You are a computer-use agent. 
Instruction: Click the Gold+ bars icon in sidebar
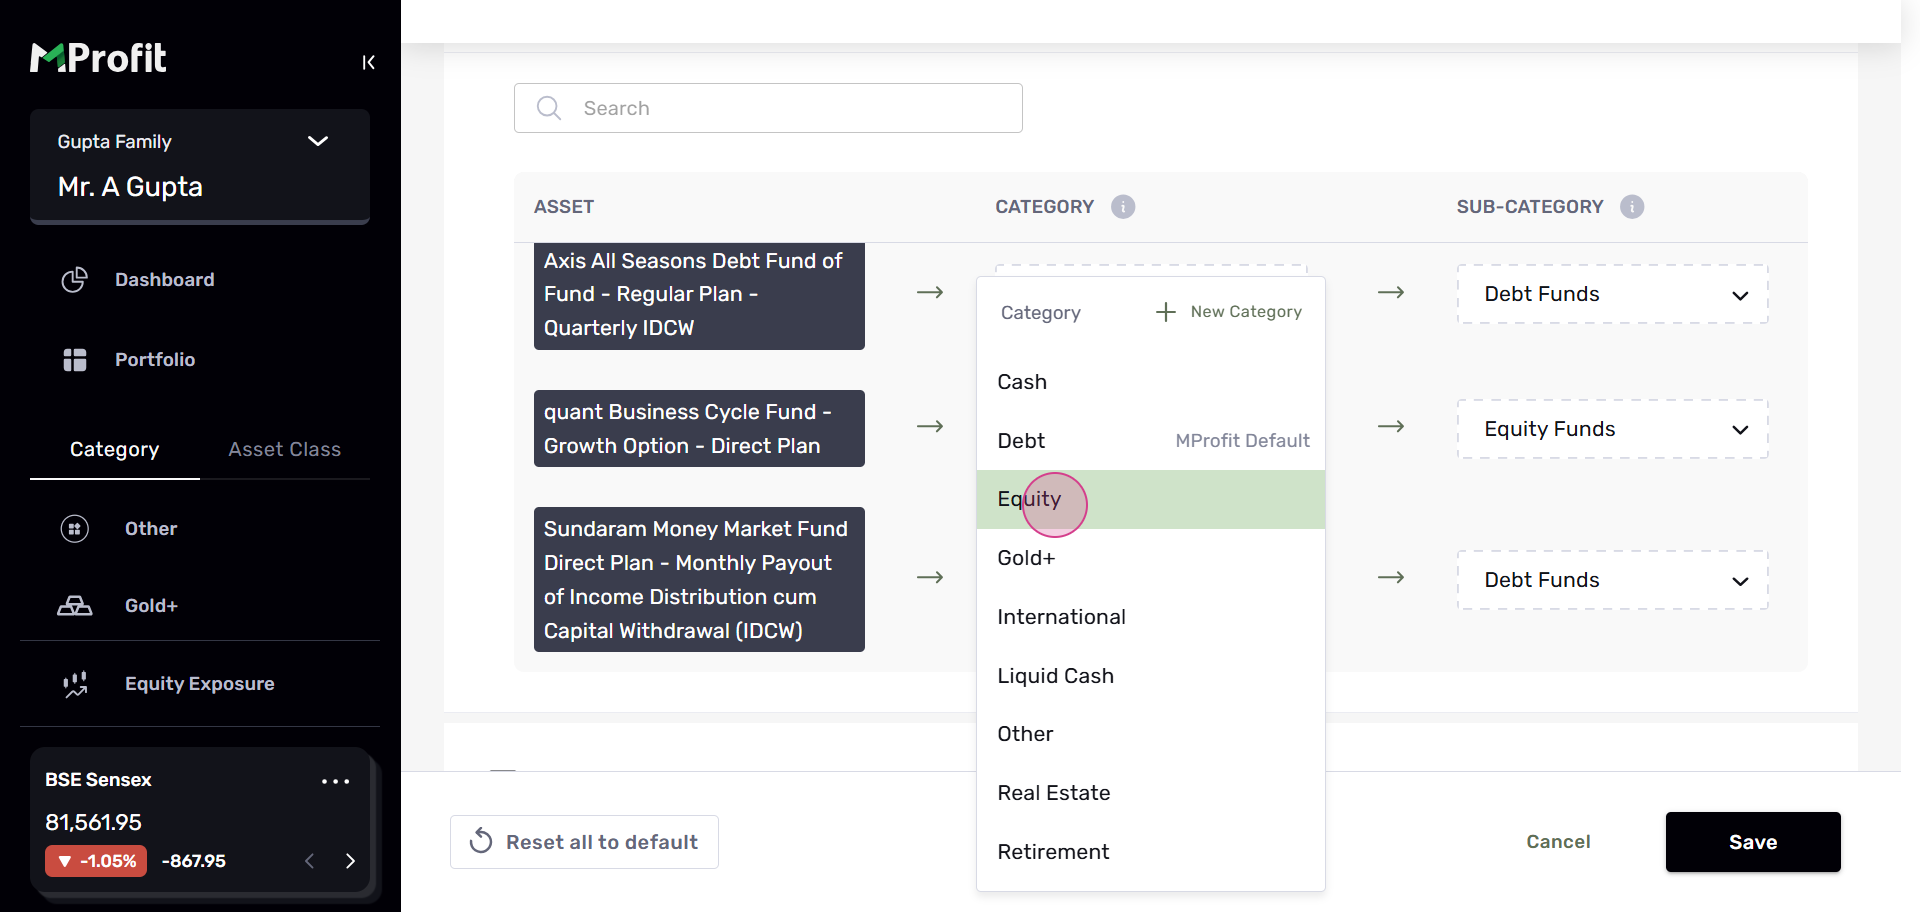tap(74, 606)
